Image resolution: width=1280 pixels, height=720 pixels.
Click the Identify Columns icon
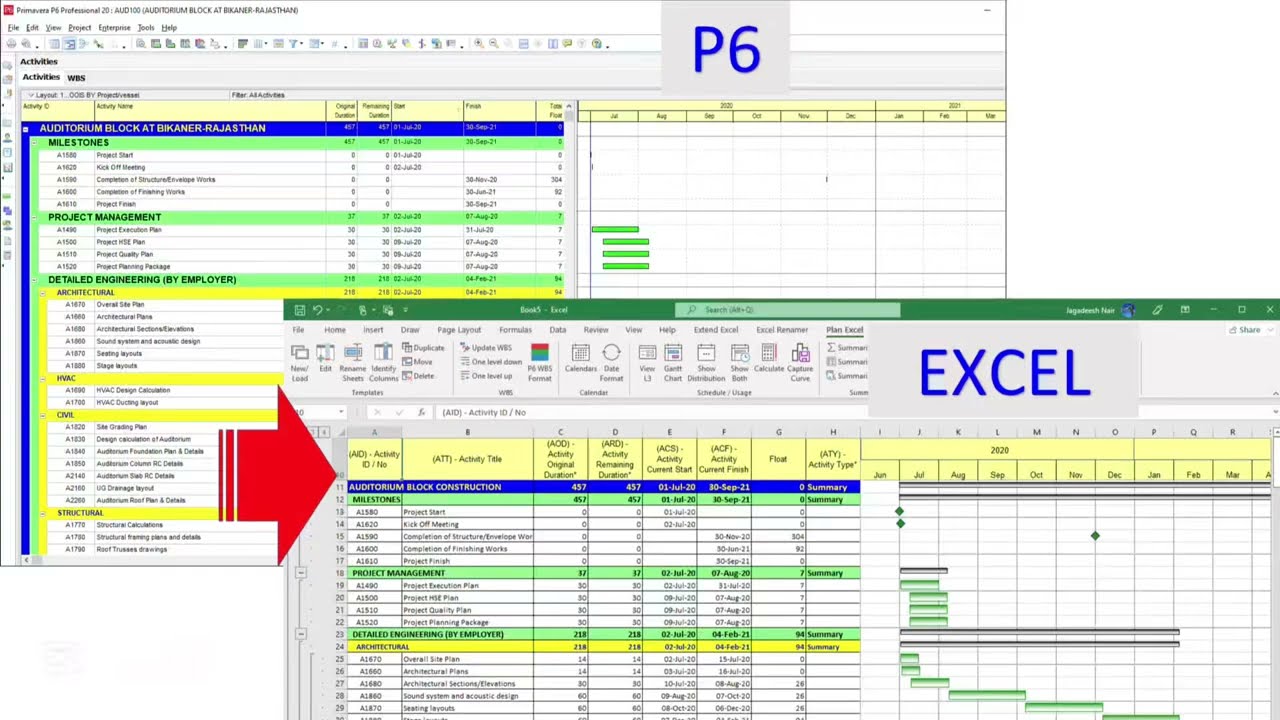[x=384, y=362]
